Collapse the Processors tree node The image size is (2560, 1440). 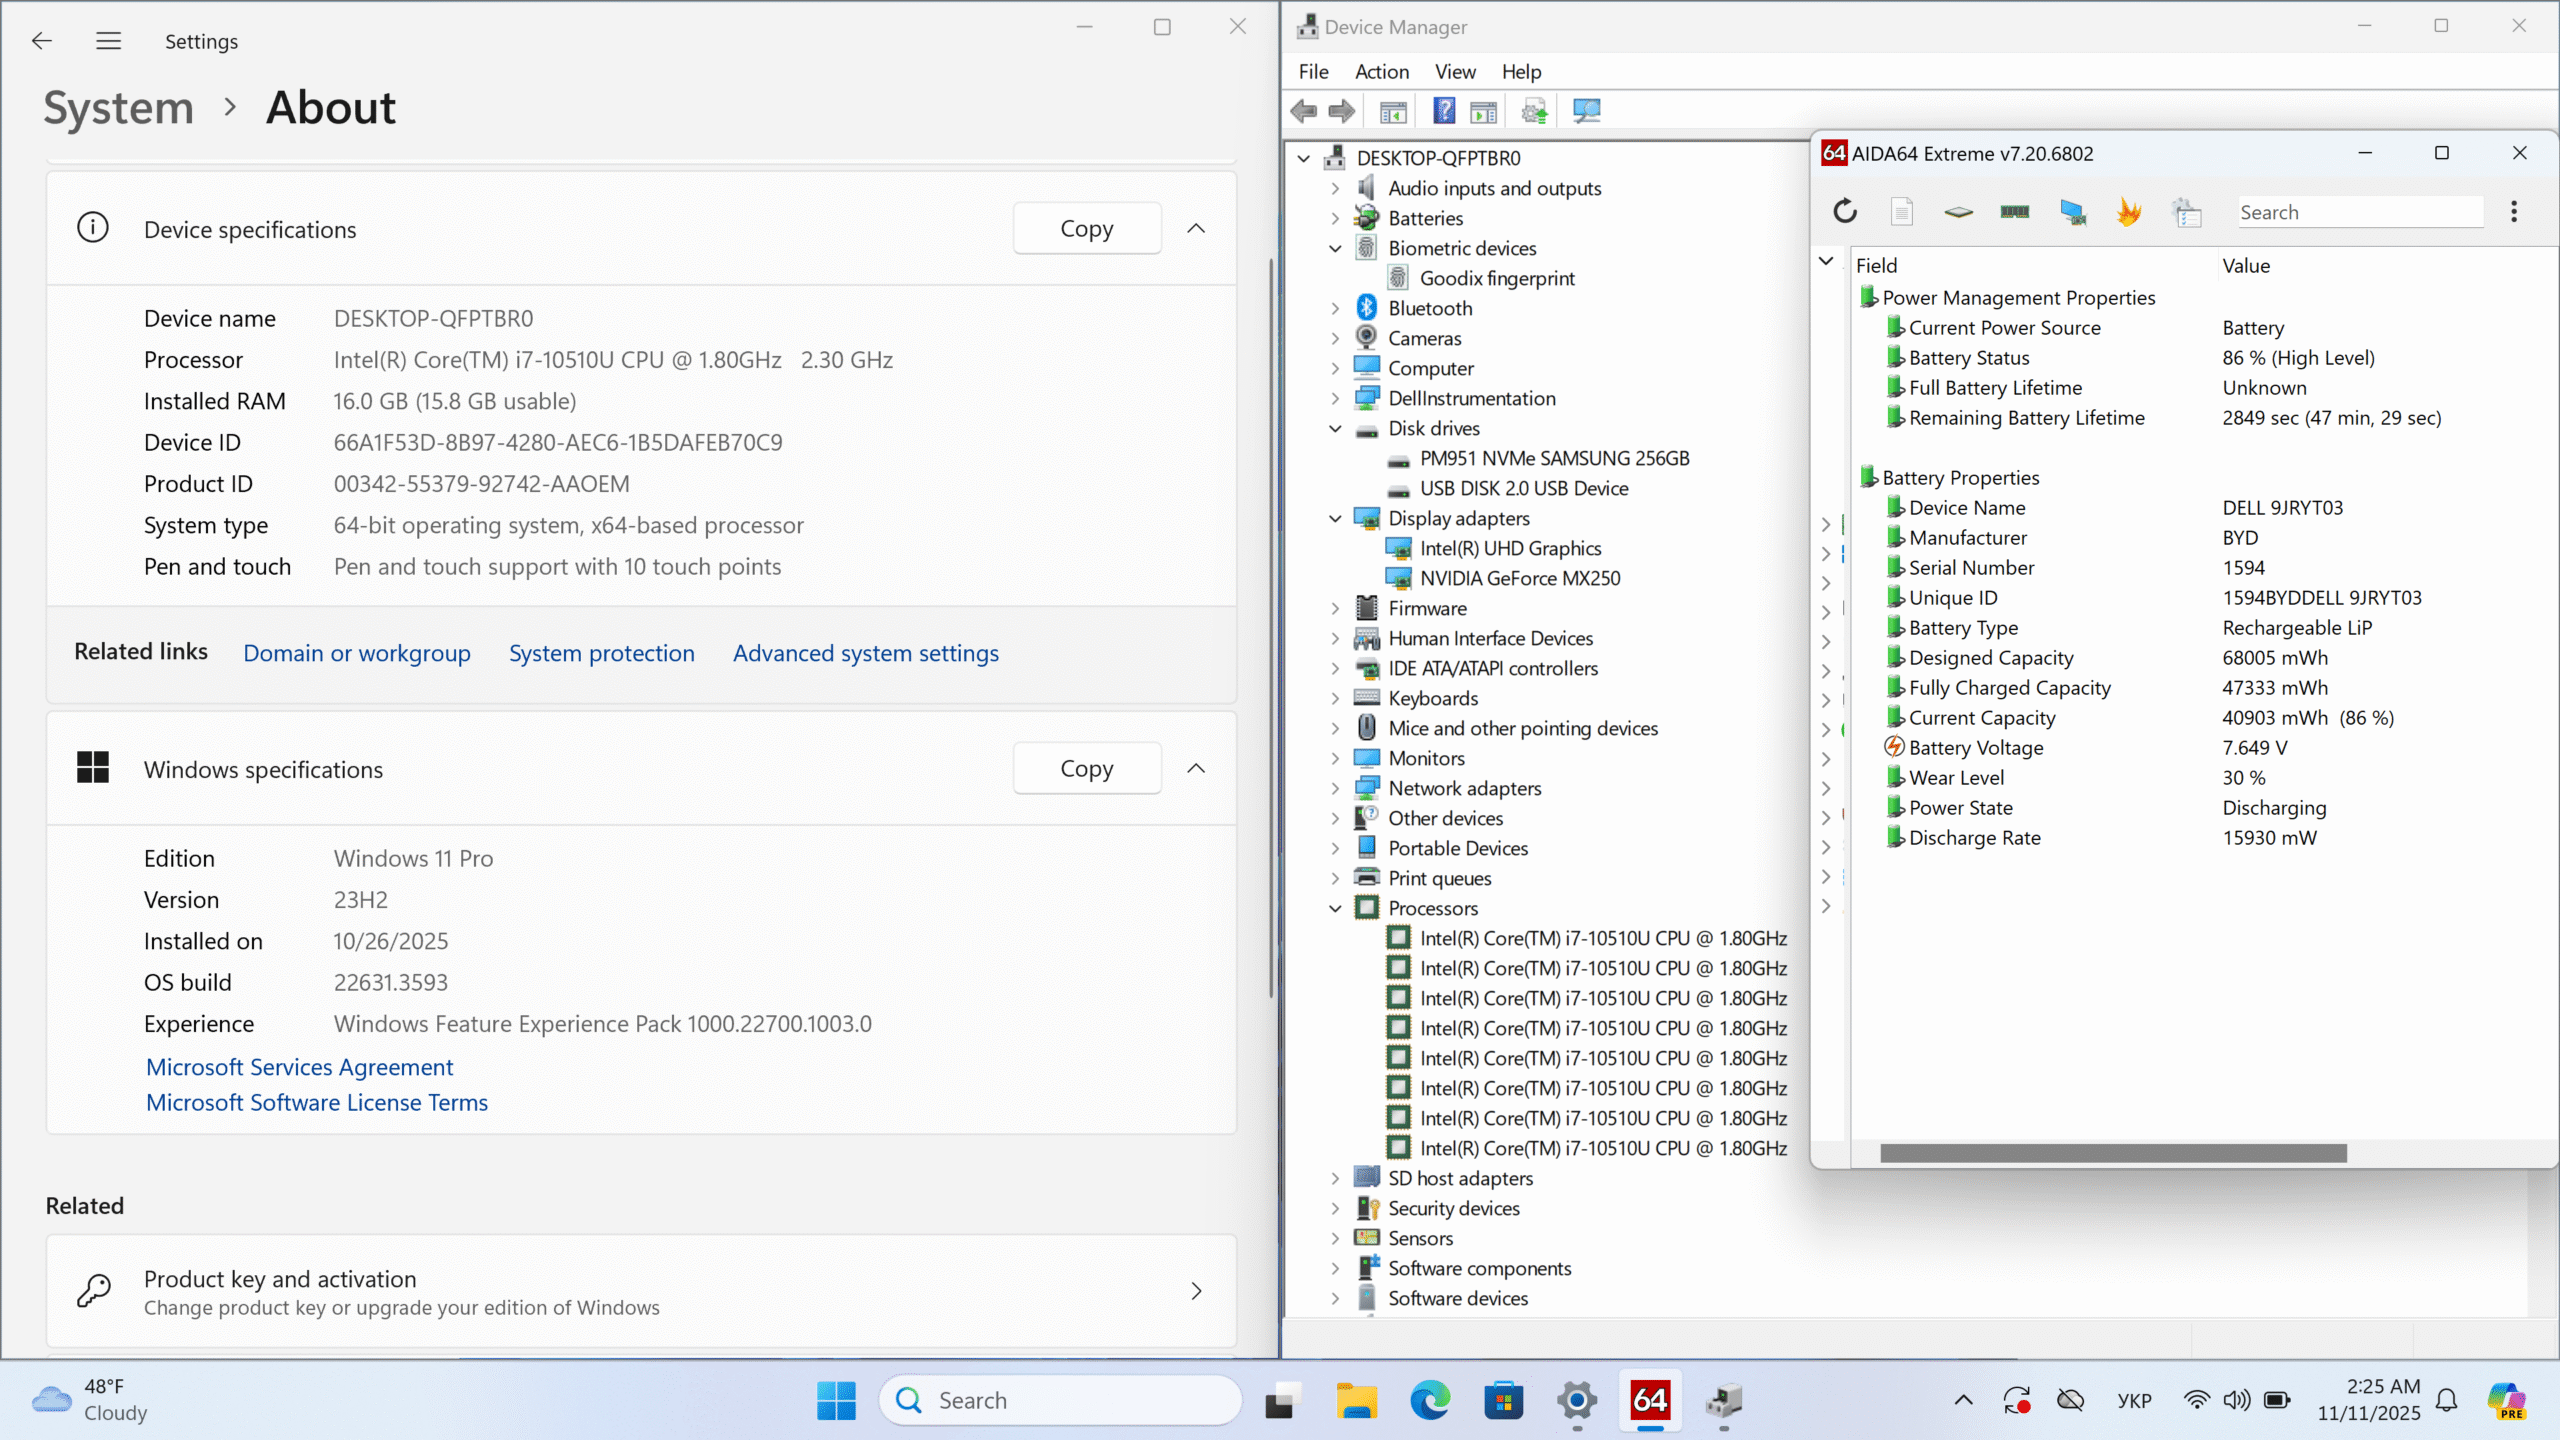(1335, 908)
